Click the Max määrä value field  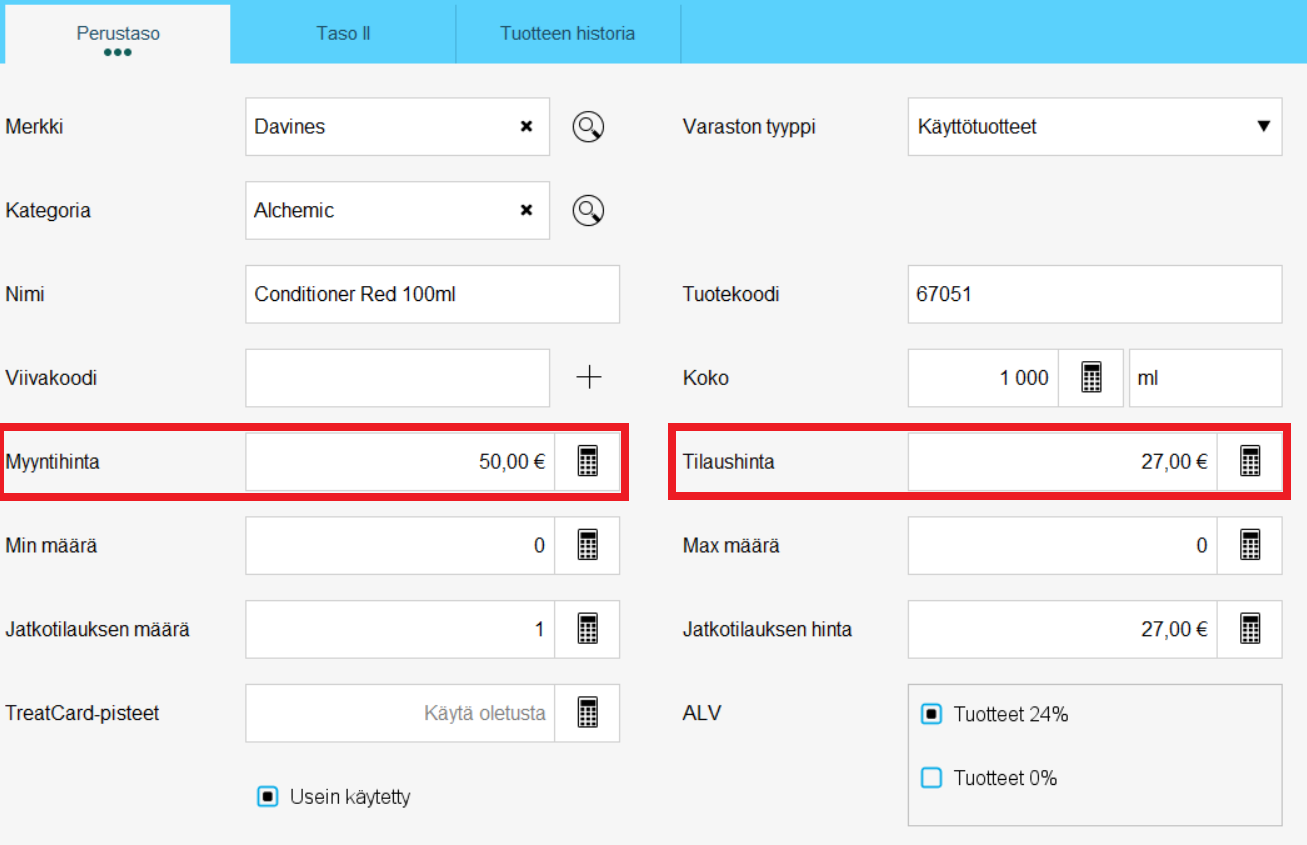pos(1063,546)
